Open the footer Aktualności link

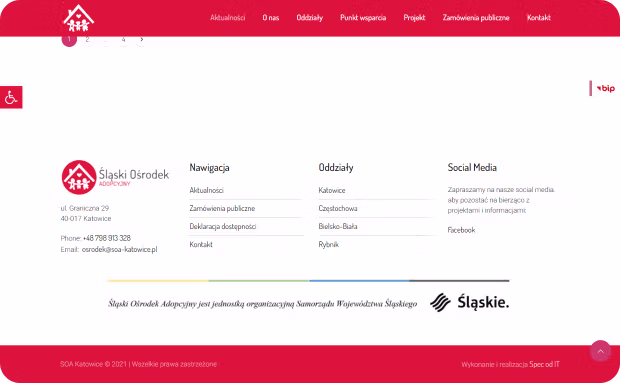[206, 190]
